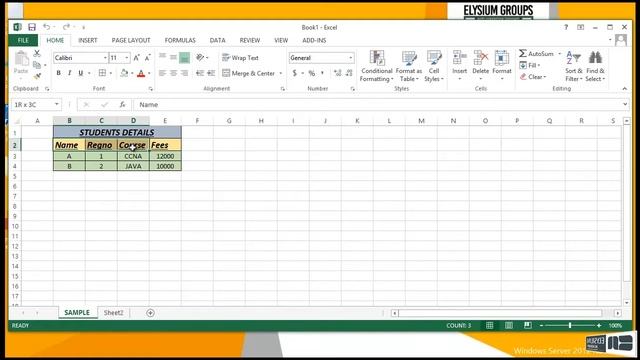Apply the red Font Color A

pos(141,73)
